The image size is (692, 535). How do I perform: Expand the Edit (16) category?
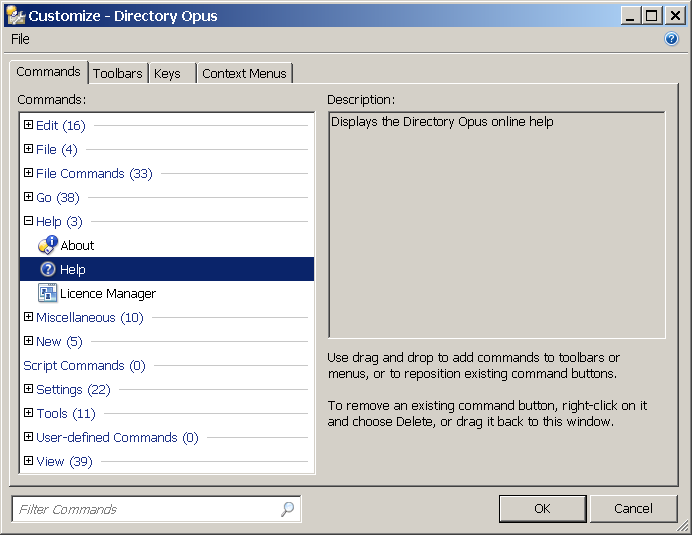click(28, 124)
